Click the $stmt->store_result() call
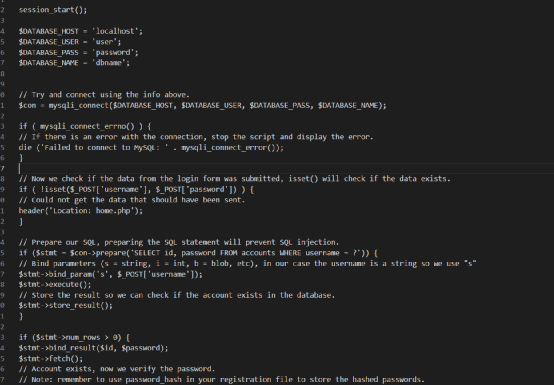 [66, 306]
